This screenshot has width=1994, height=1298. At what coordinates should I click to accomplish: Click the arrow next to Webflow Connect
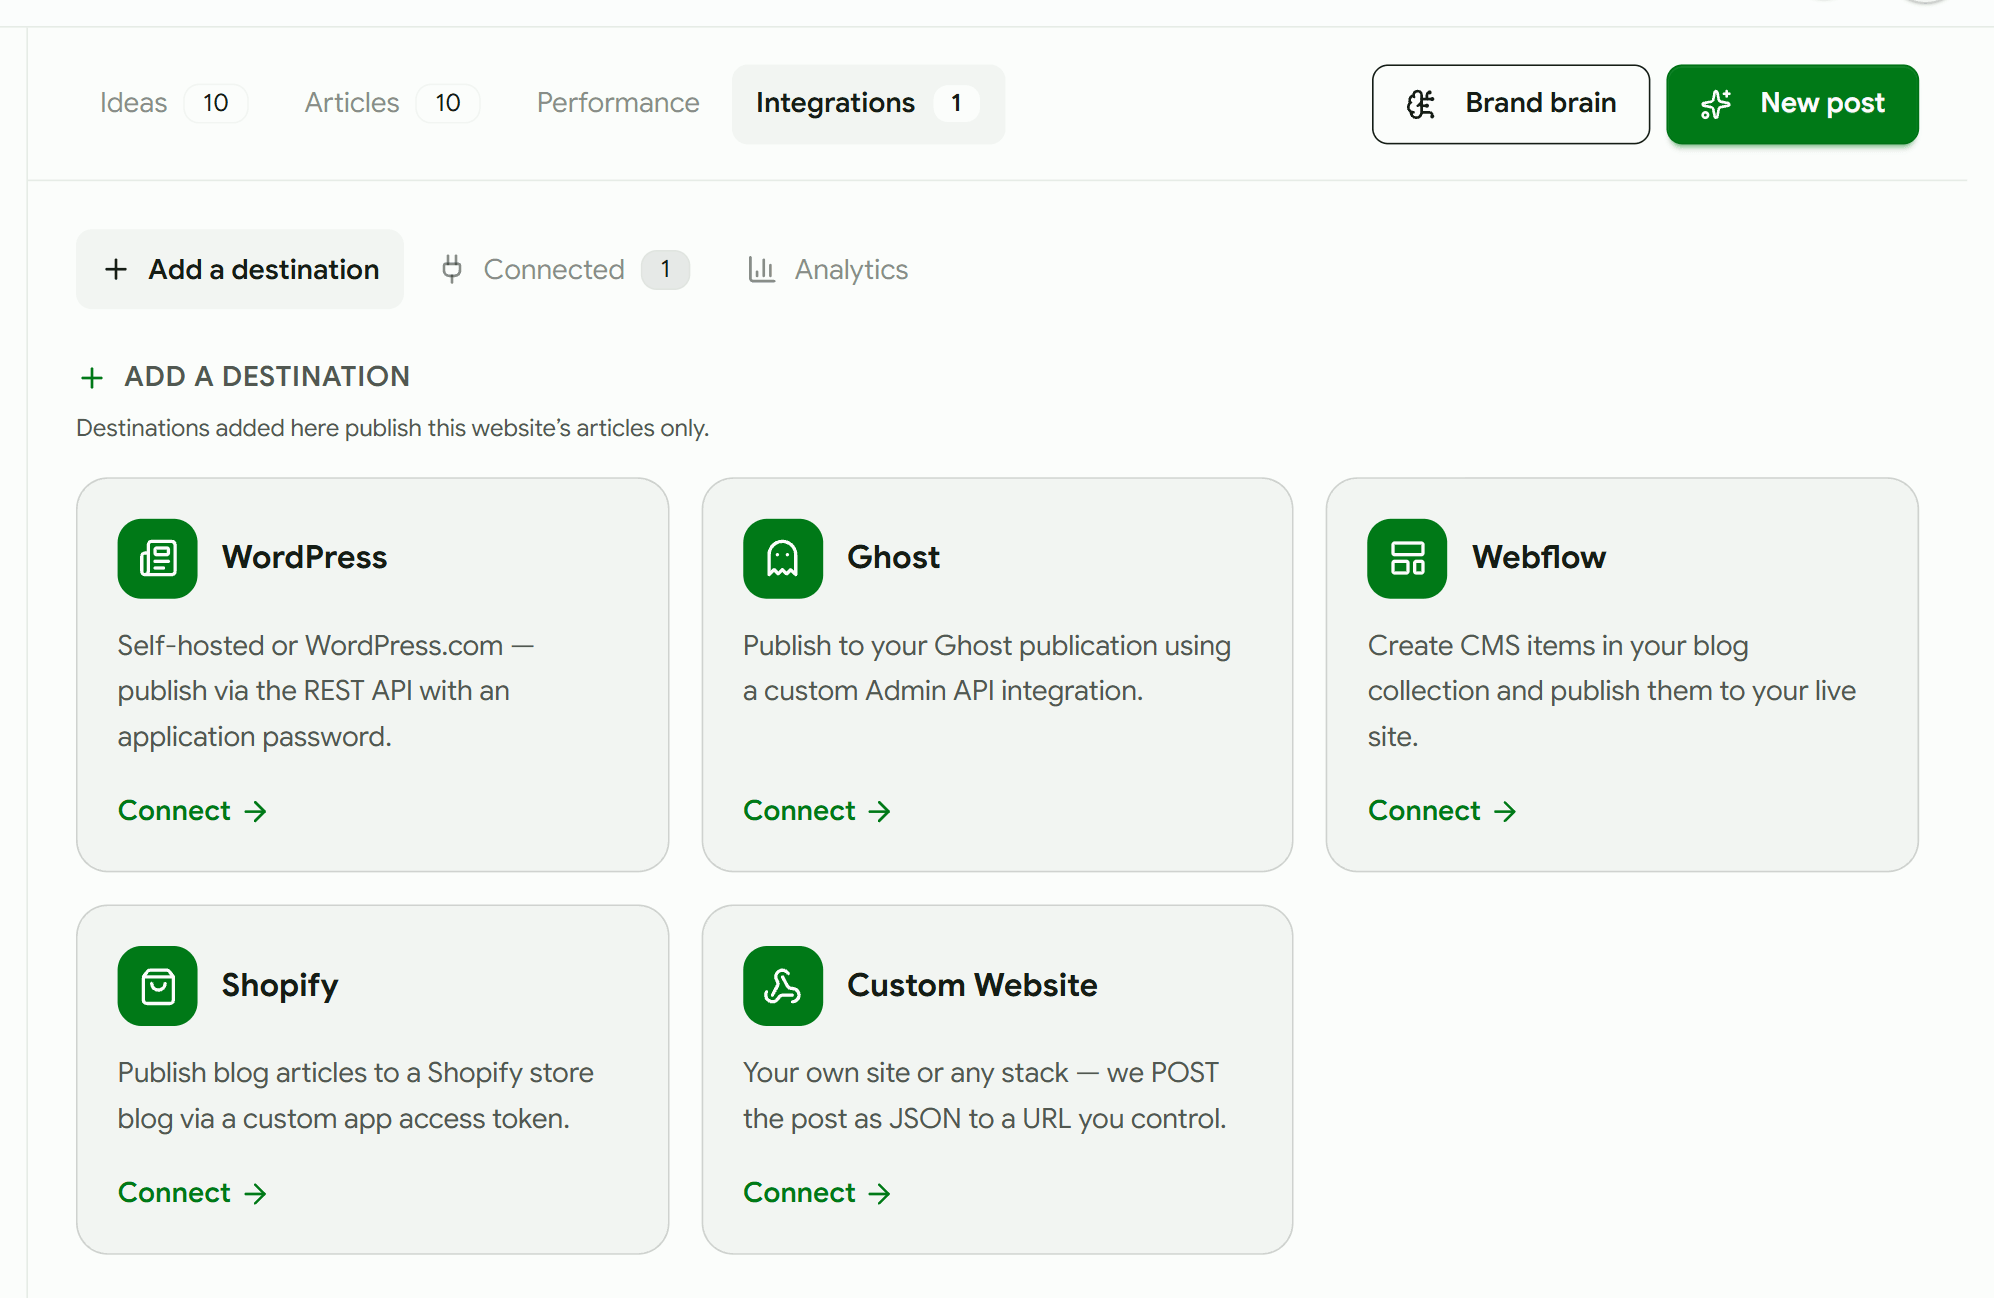pyautogui.click(x=1505, y=811)
